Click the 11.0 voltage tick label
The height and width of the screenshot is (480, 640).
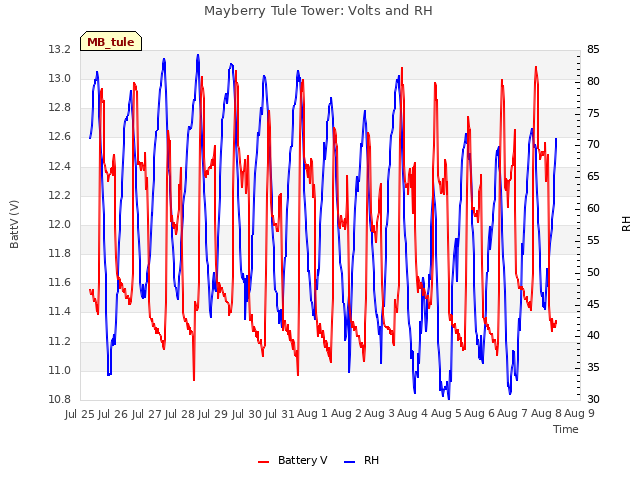pyautogui.click(x=60, y=371)
